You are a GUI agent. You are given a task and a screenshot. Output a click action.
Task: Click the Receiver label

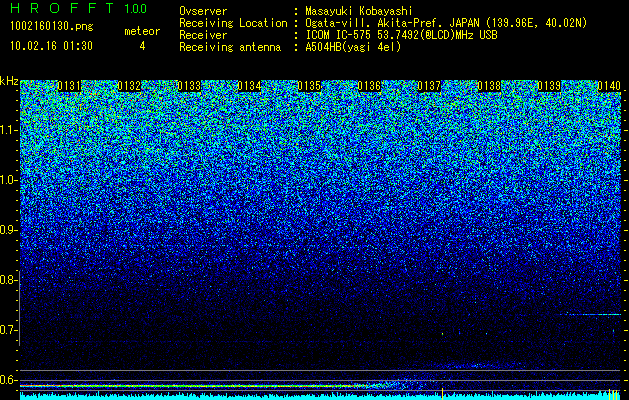pyautogui.click(x=203, y=35)
